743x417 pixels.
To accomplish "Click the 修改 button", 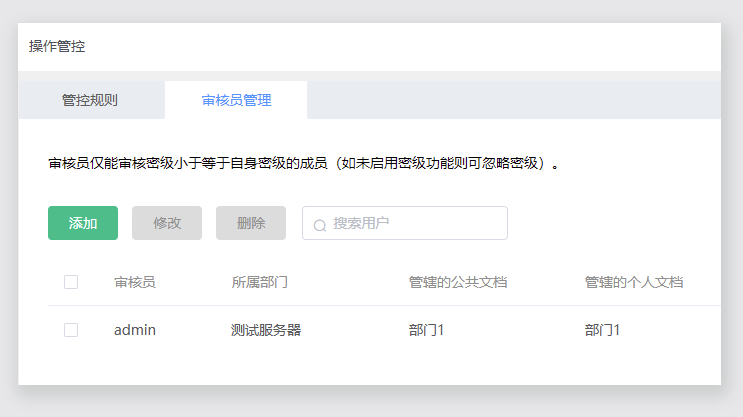I will pos(167,223).
